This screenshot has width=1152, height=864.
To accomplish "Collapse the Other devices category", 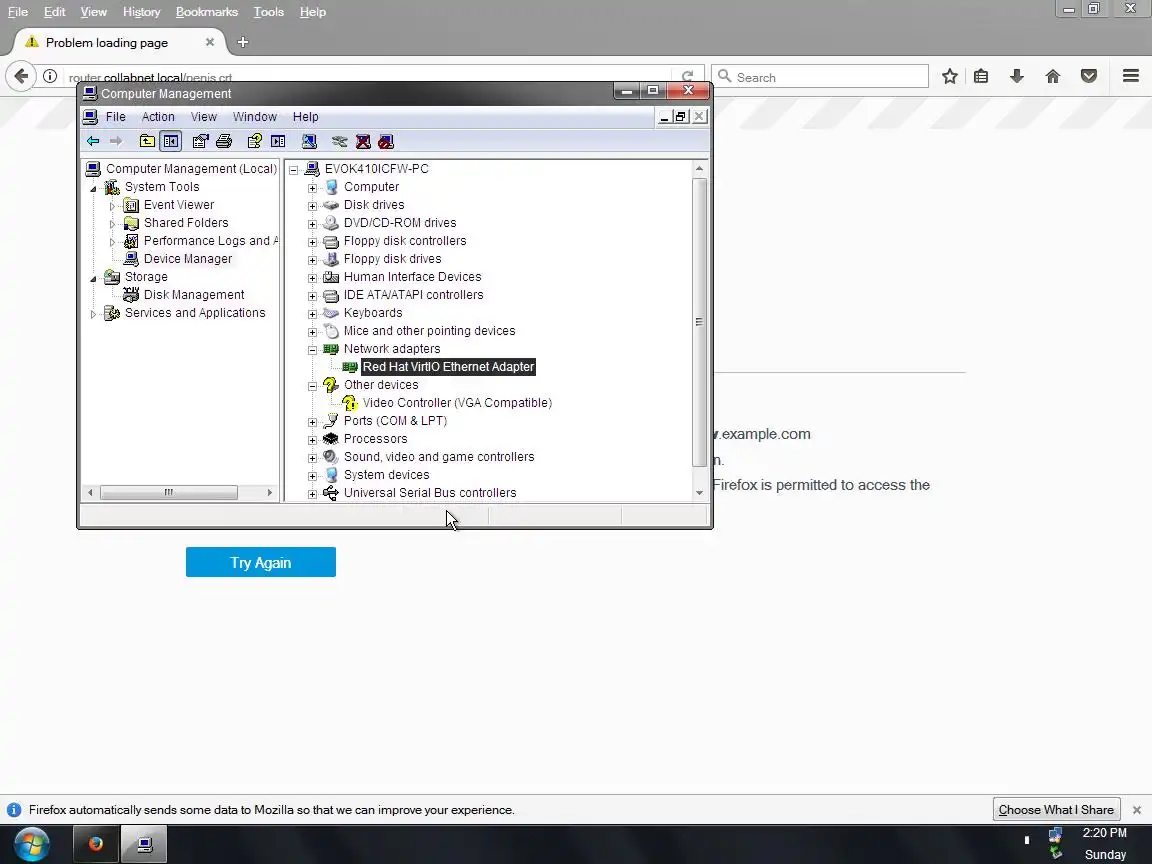I will pyautogui.click(x=312, y=386).
